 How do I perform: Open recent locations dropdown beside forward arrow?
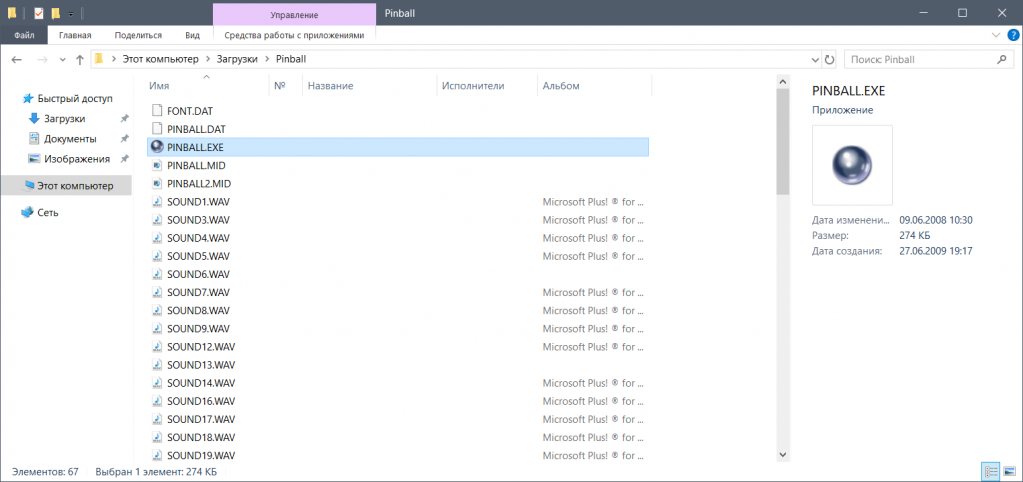click(x=62, y=60)
